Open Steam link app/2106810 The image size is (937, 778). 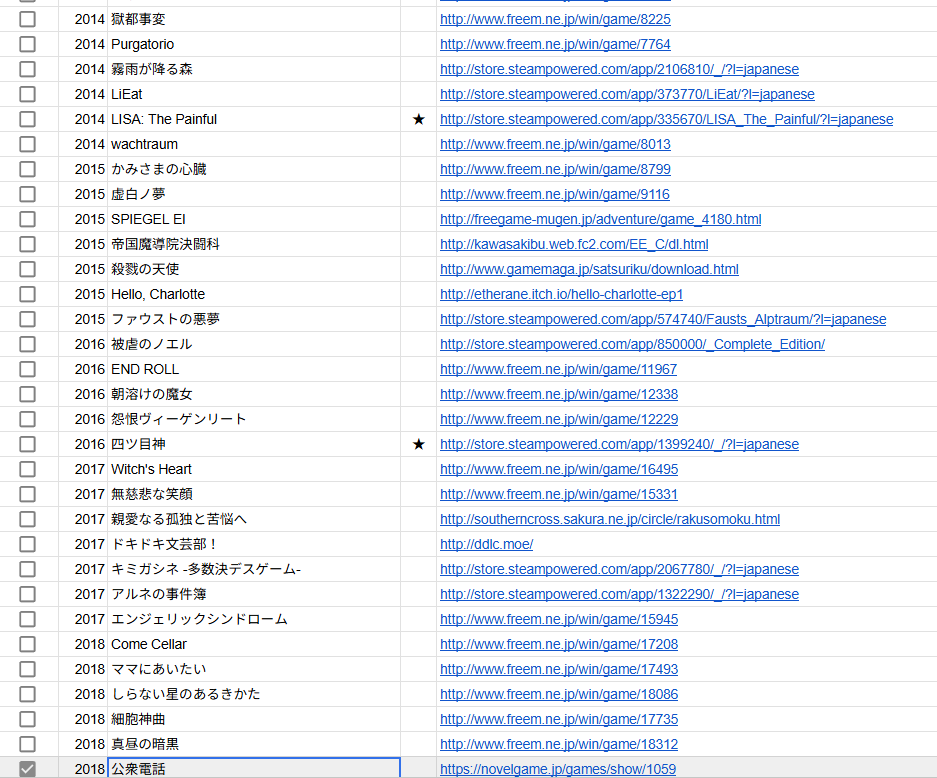(x=619, y=69)
